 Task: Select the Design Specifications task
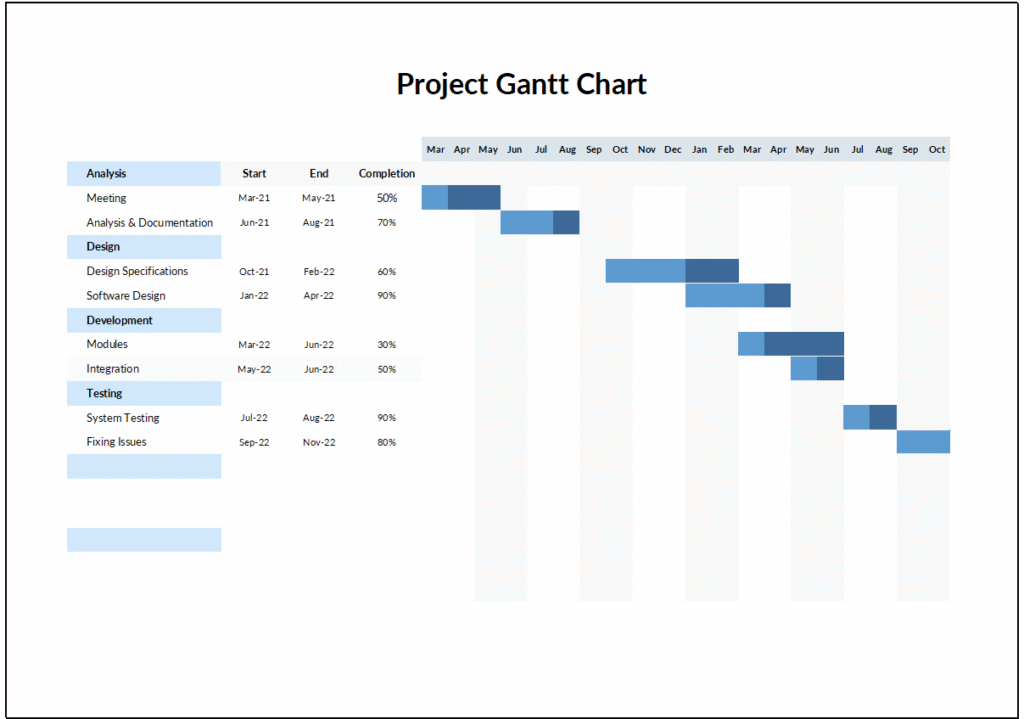(x=135, y=271)
